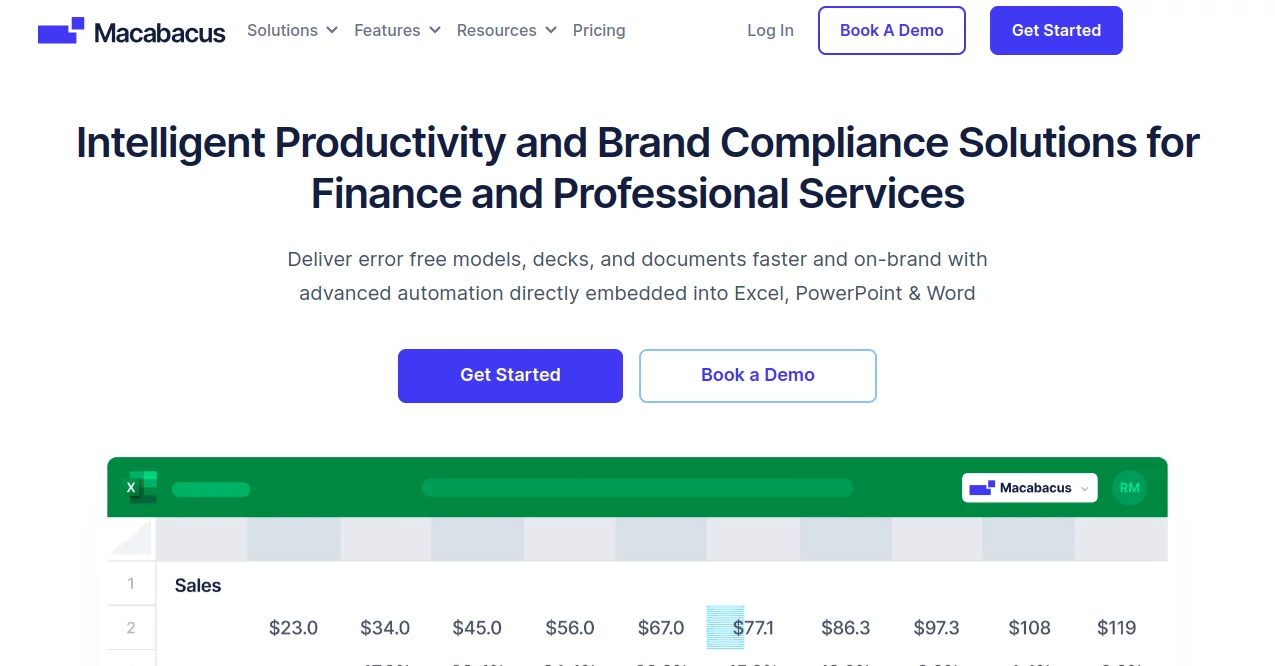The image size is (1275, 666).
Task: Select the Pricing menu item
Action: coord(598,30)
